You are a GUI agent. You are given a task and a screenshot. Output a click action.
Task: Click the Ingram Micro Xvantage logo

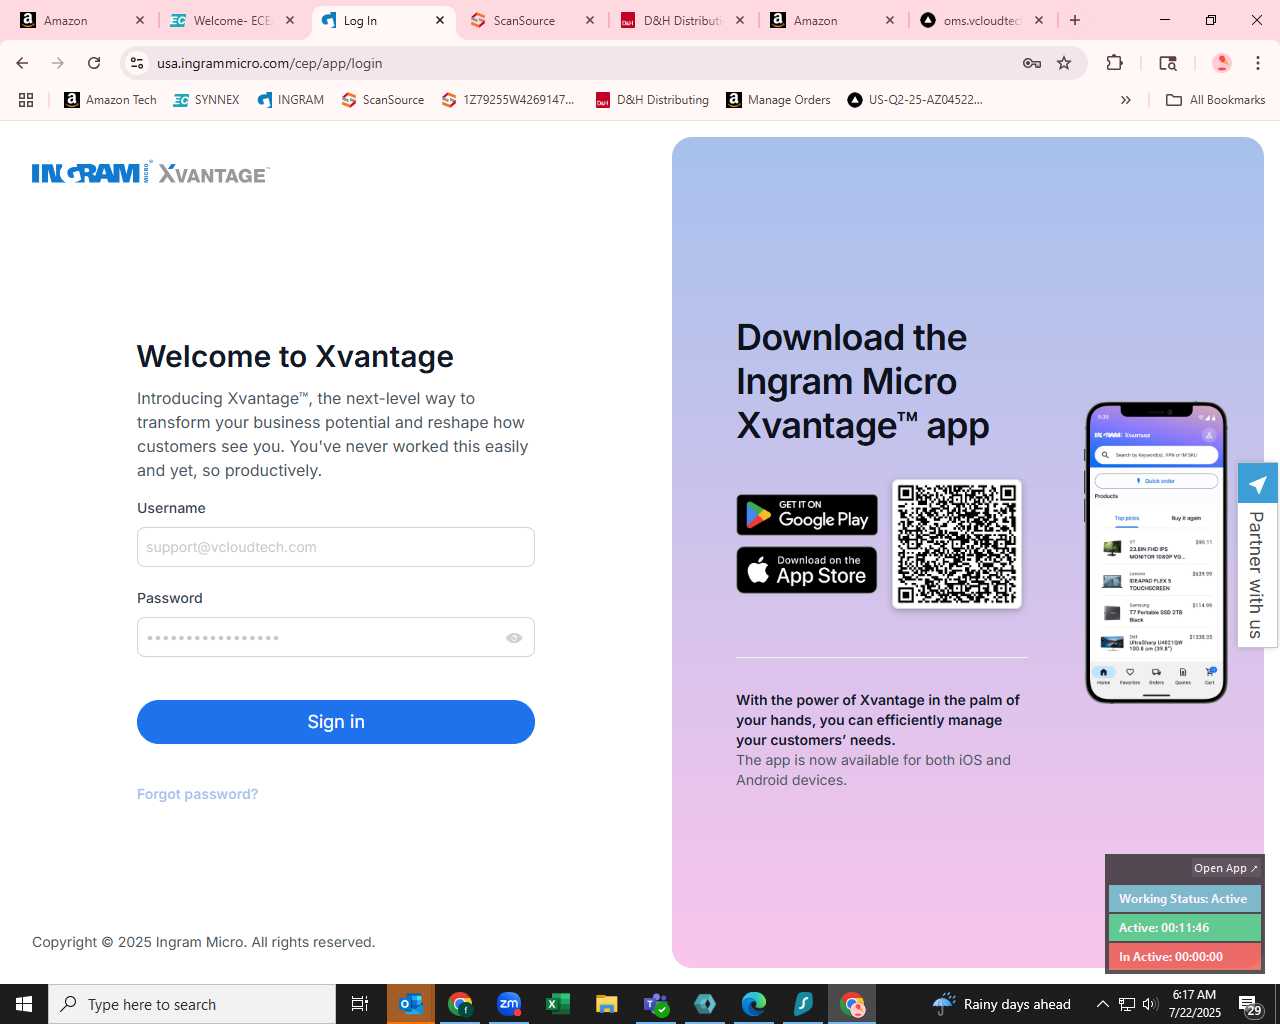151,173
